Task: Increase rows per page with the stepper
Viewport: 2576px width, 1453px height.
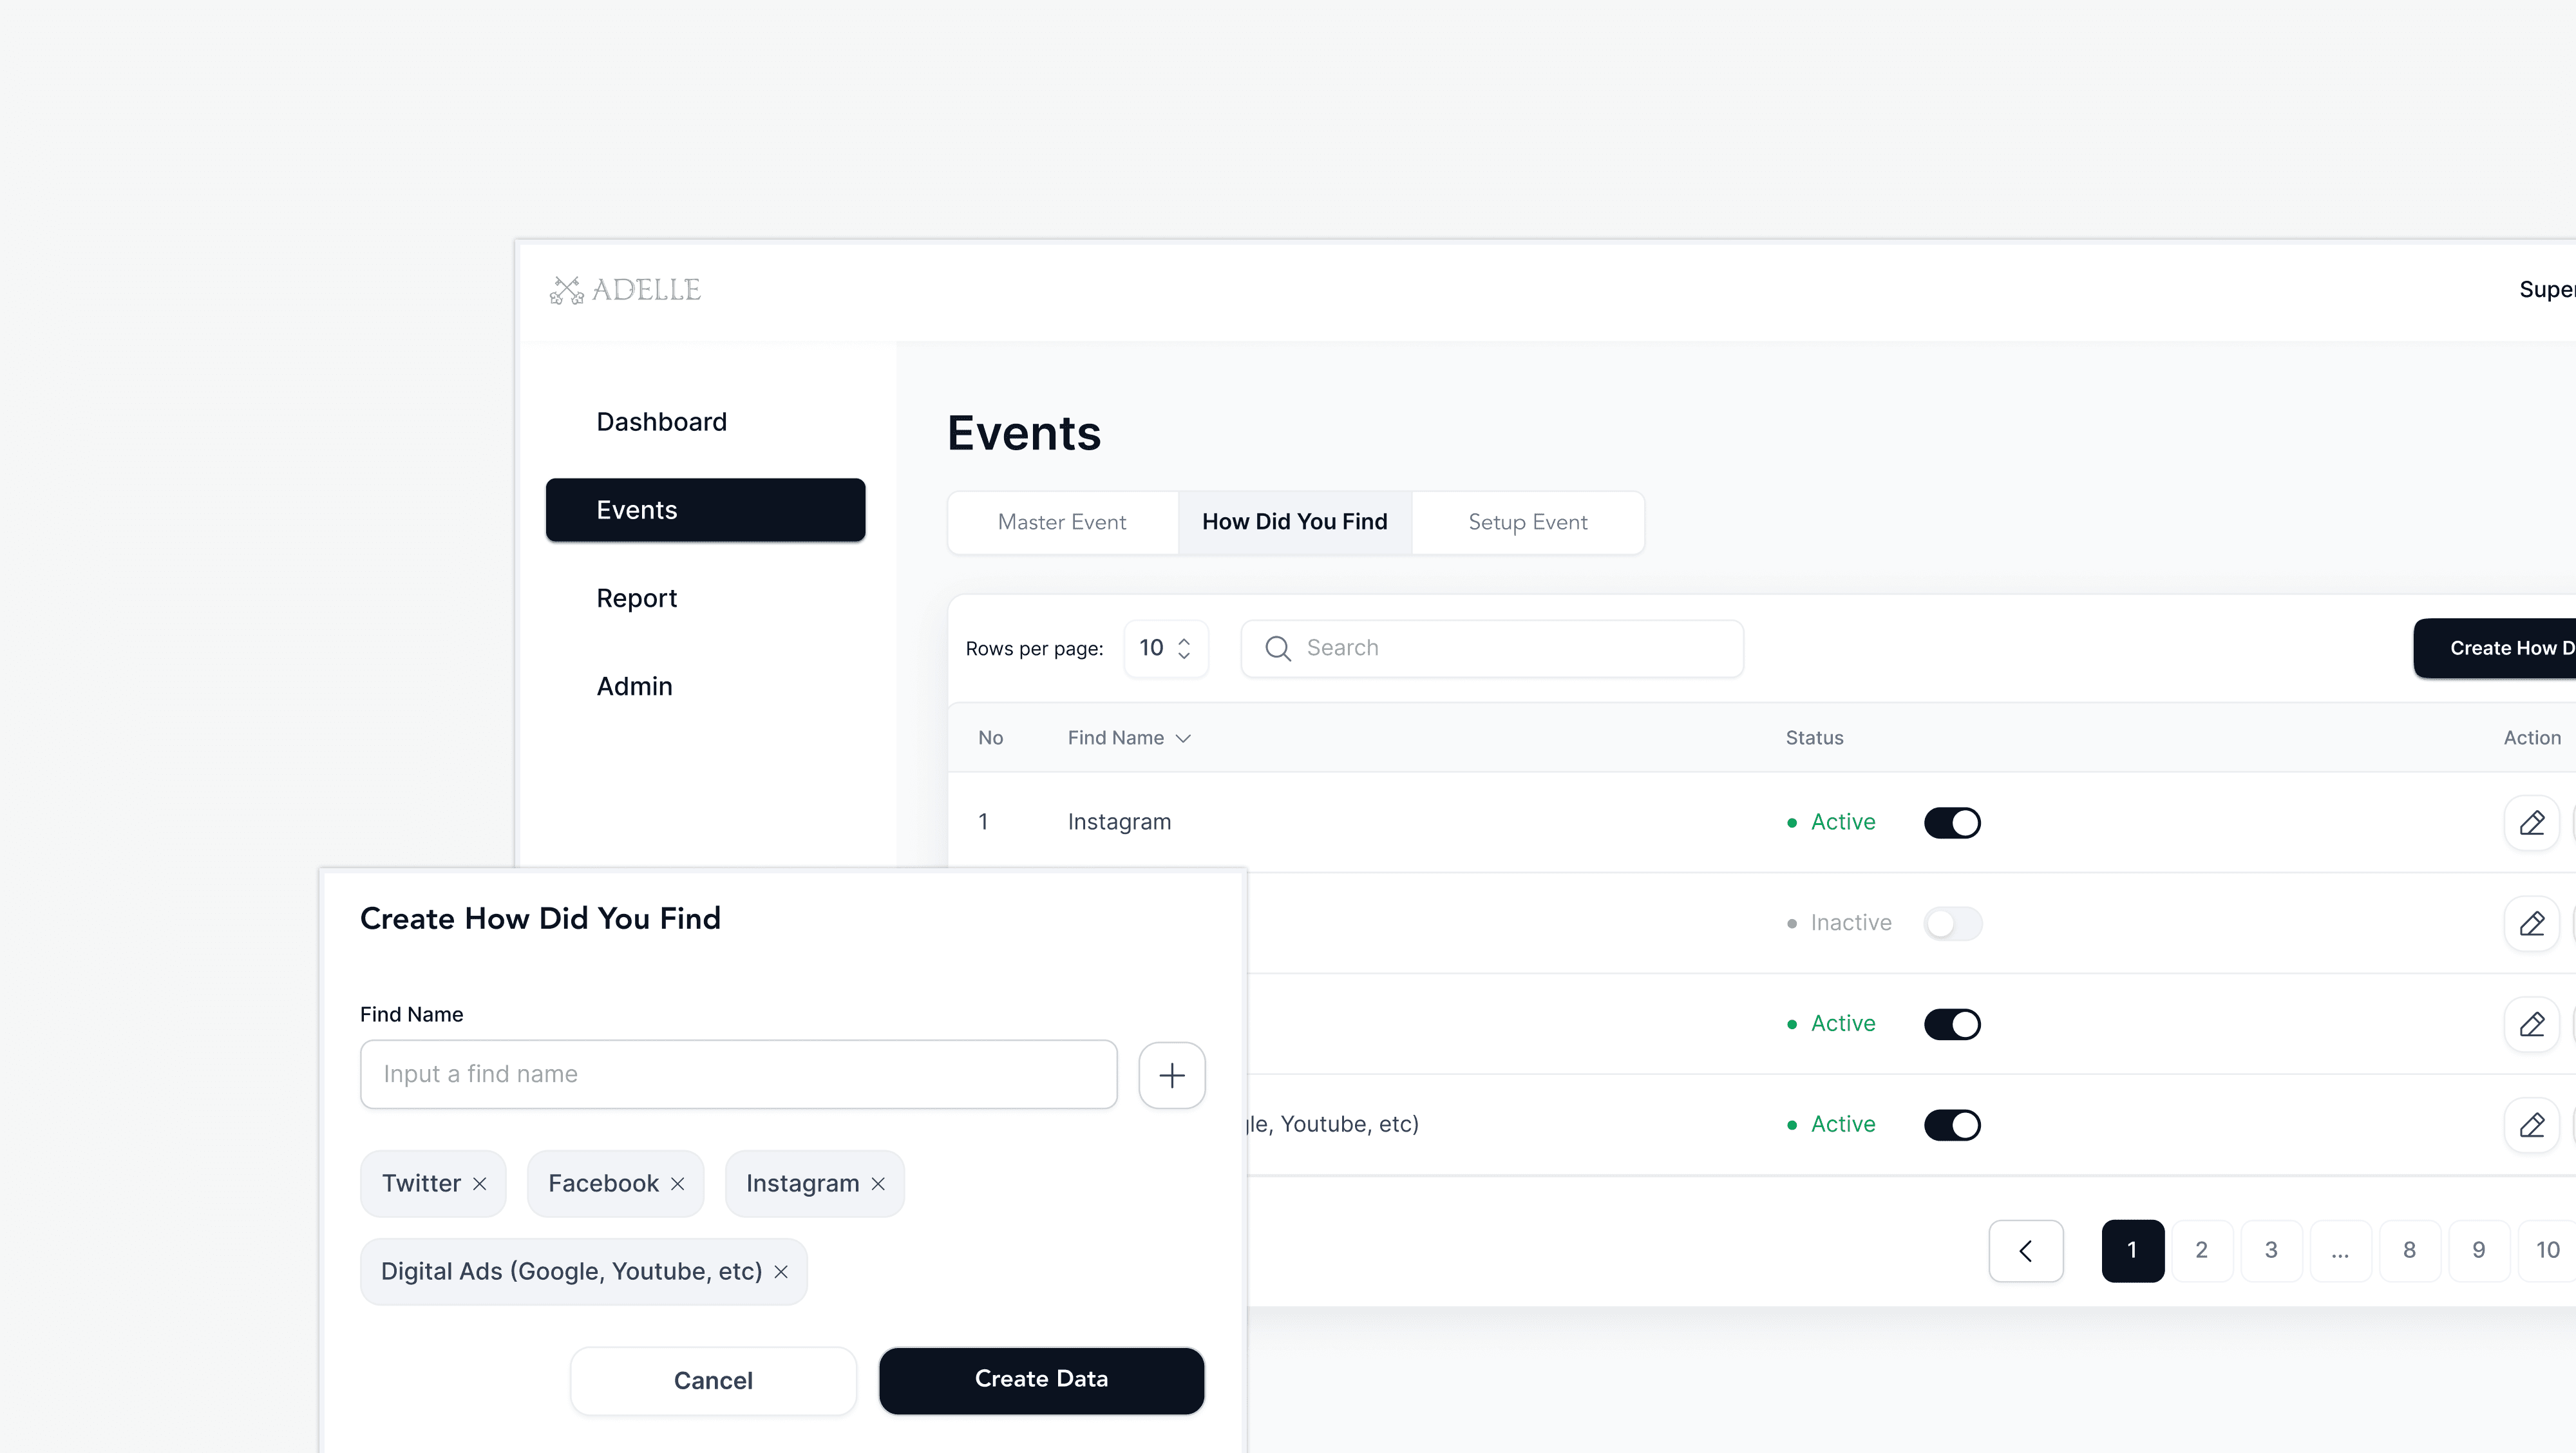Action: [x=1185, y=640]
